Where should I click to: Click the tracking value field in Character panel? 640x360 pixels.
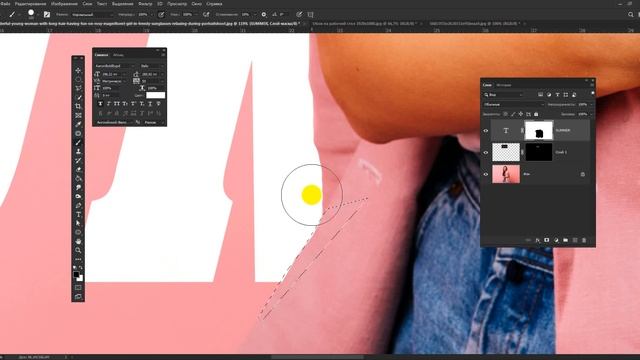[x=150, y=81]
